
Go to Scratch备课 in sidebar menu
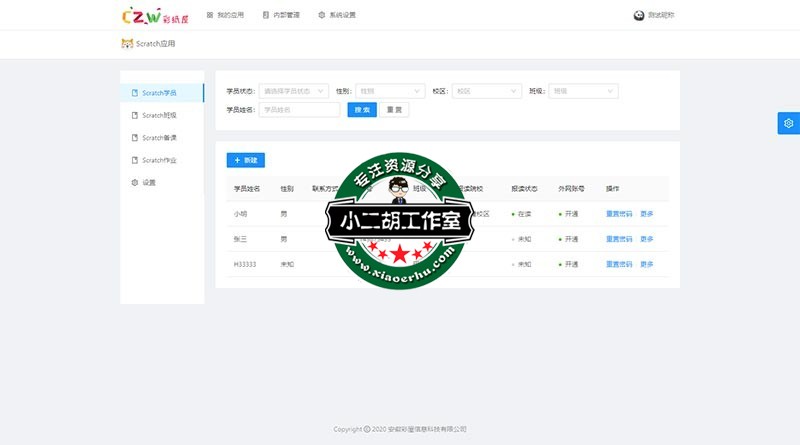point(159,138)
